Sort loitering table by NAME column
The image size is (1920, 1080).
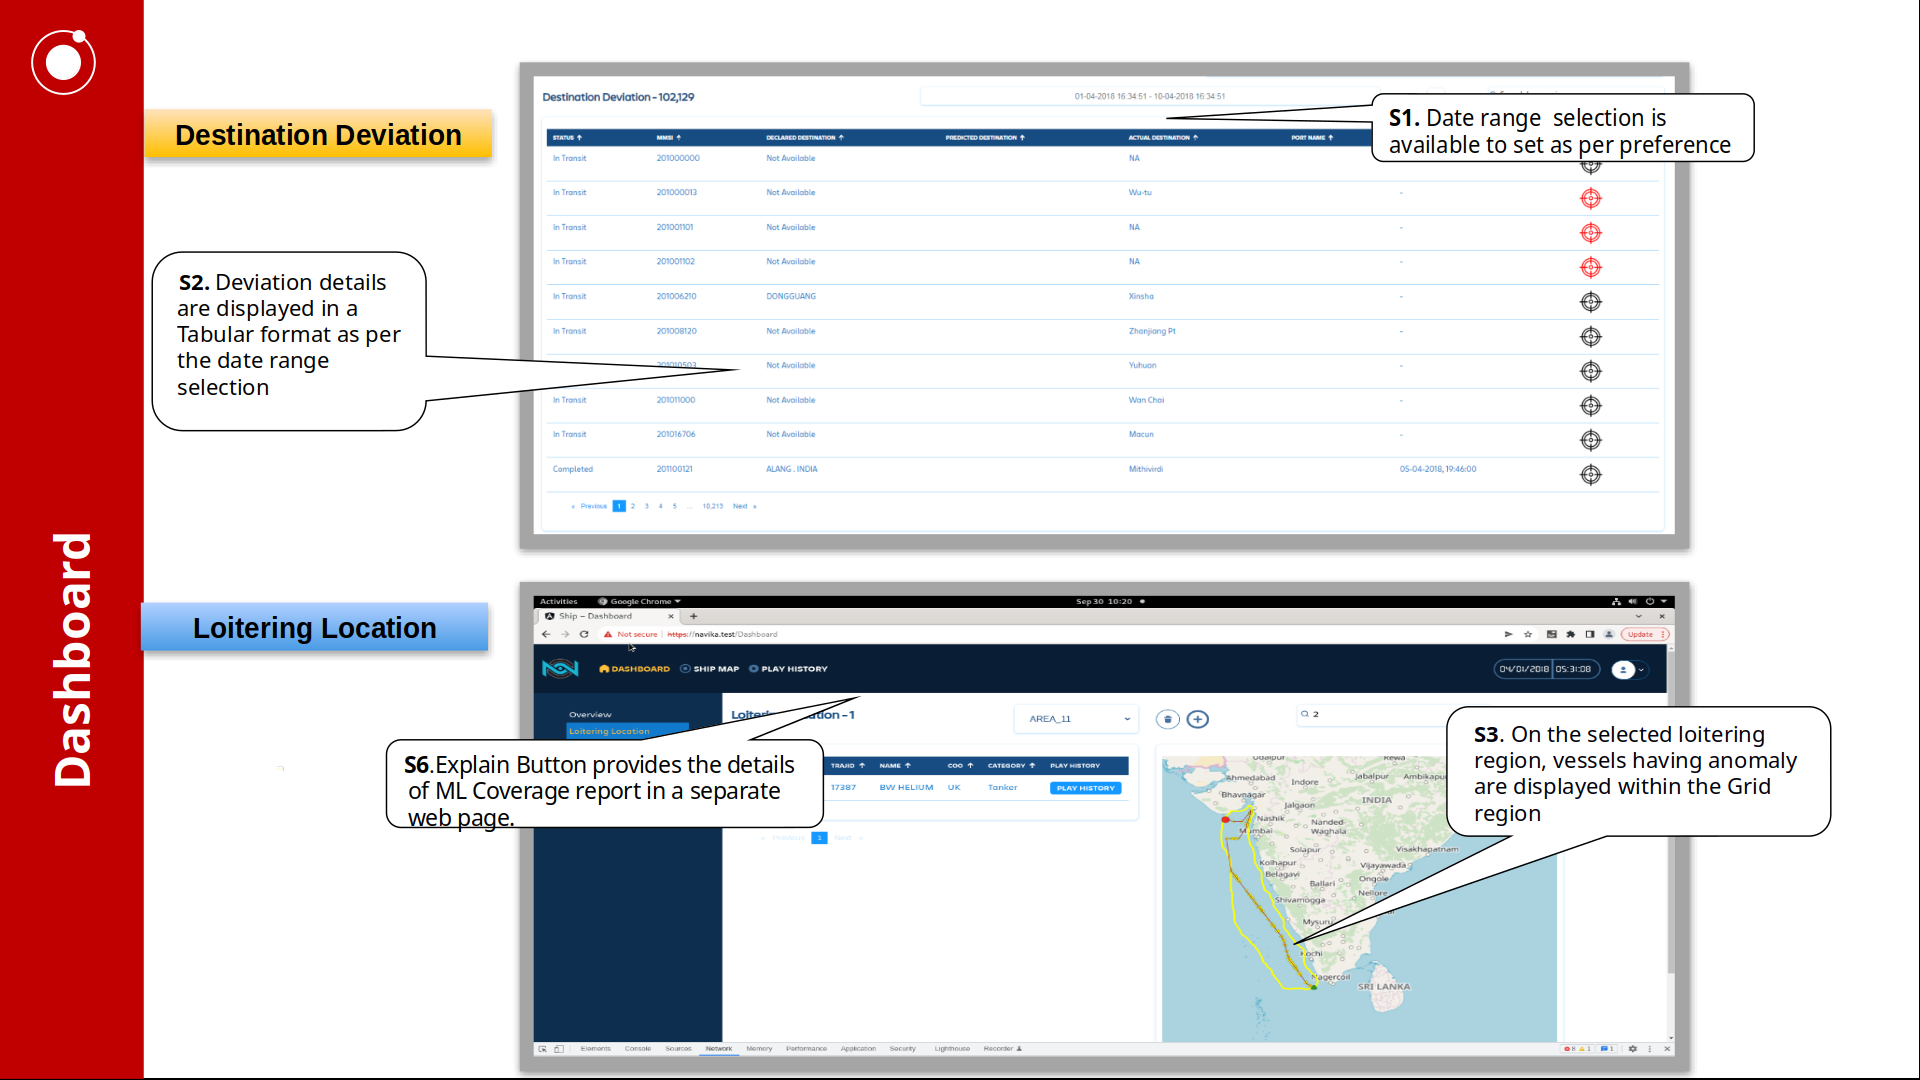coord(895,766)
